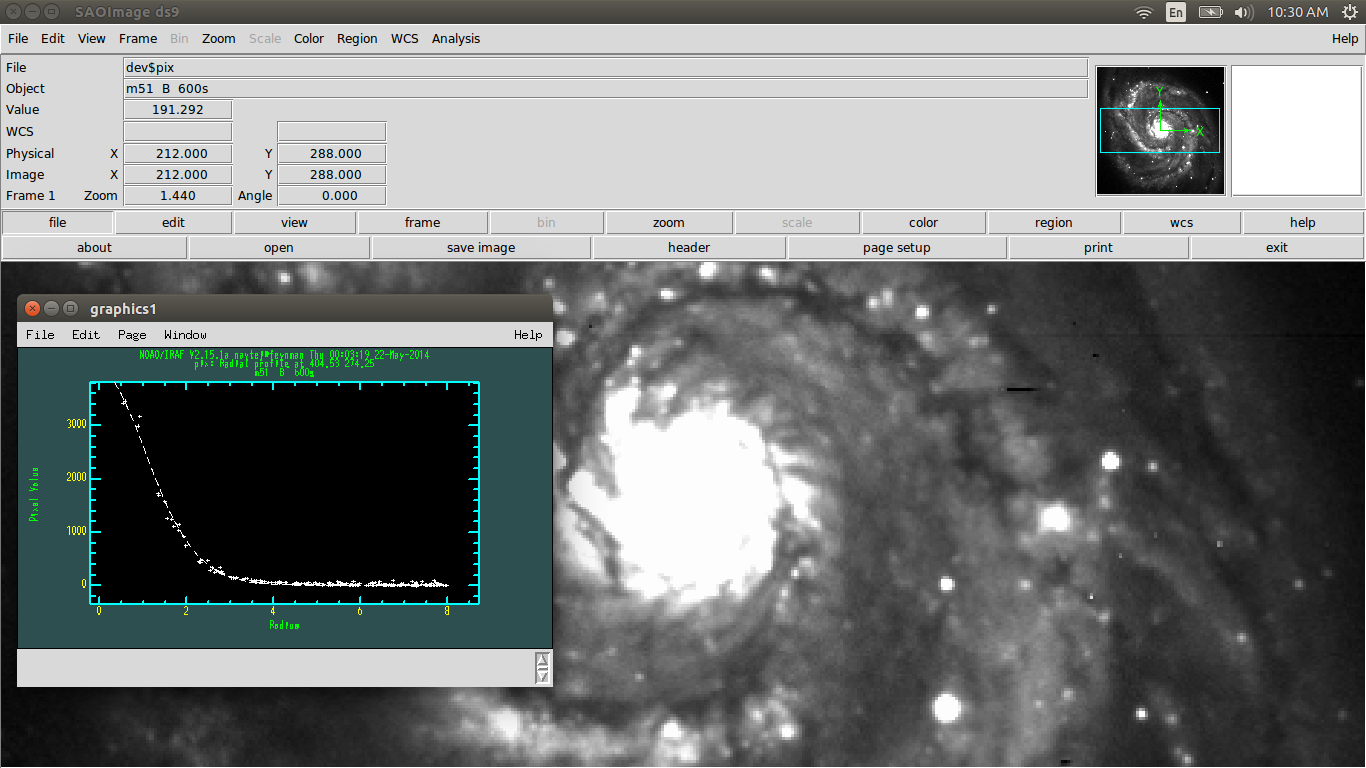Select the 'view' button bar category
The image size is (1366, 768).
(295, 222)
